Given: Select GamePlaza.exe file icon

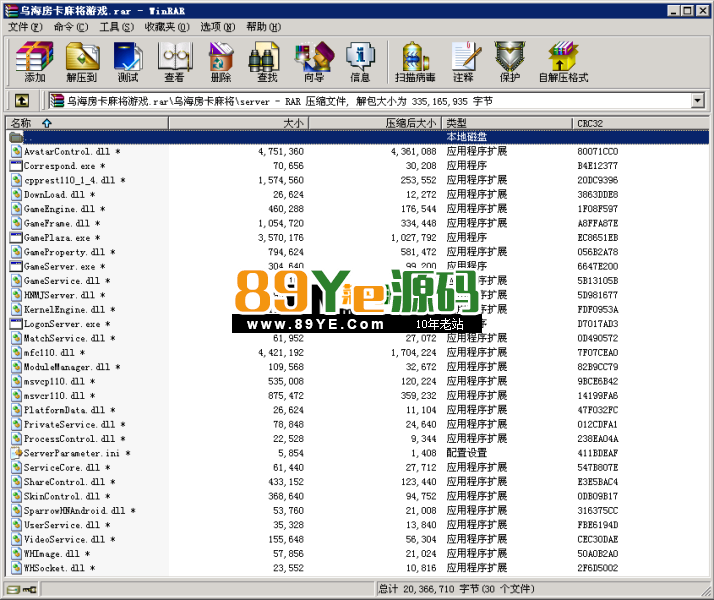Looking at the screenshot, I should pyautogui.click(x=16, y=238).
